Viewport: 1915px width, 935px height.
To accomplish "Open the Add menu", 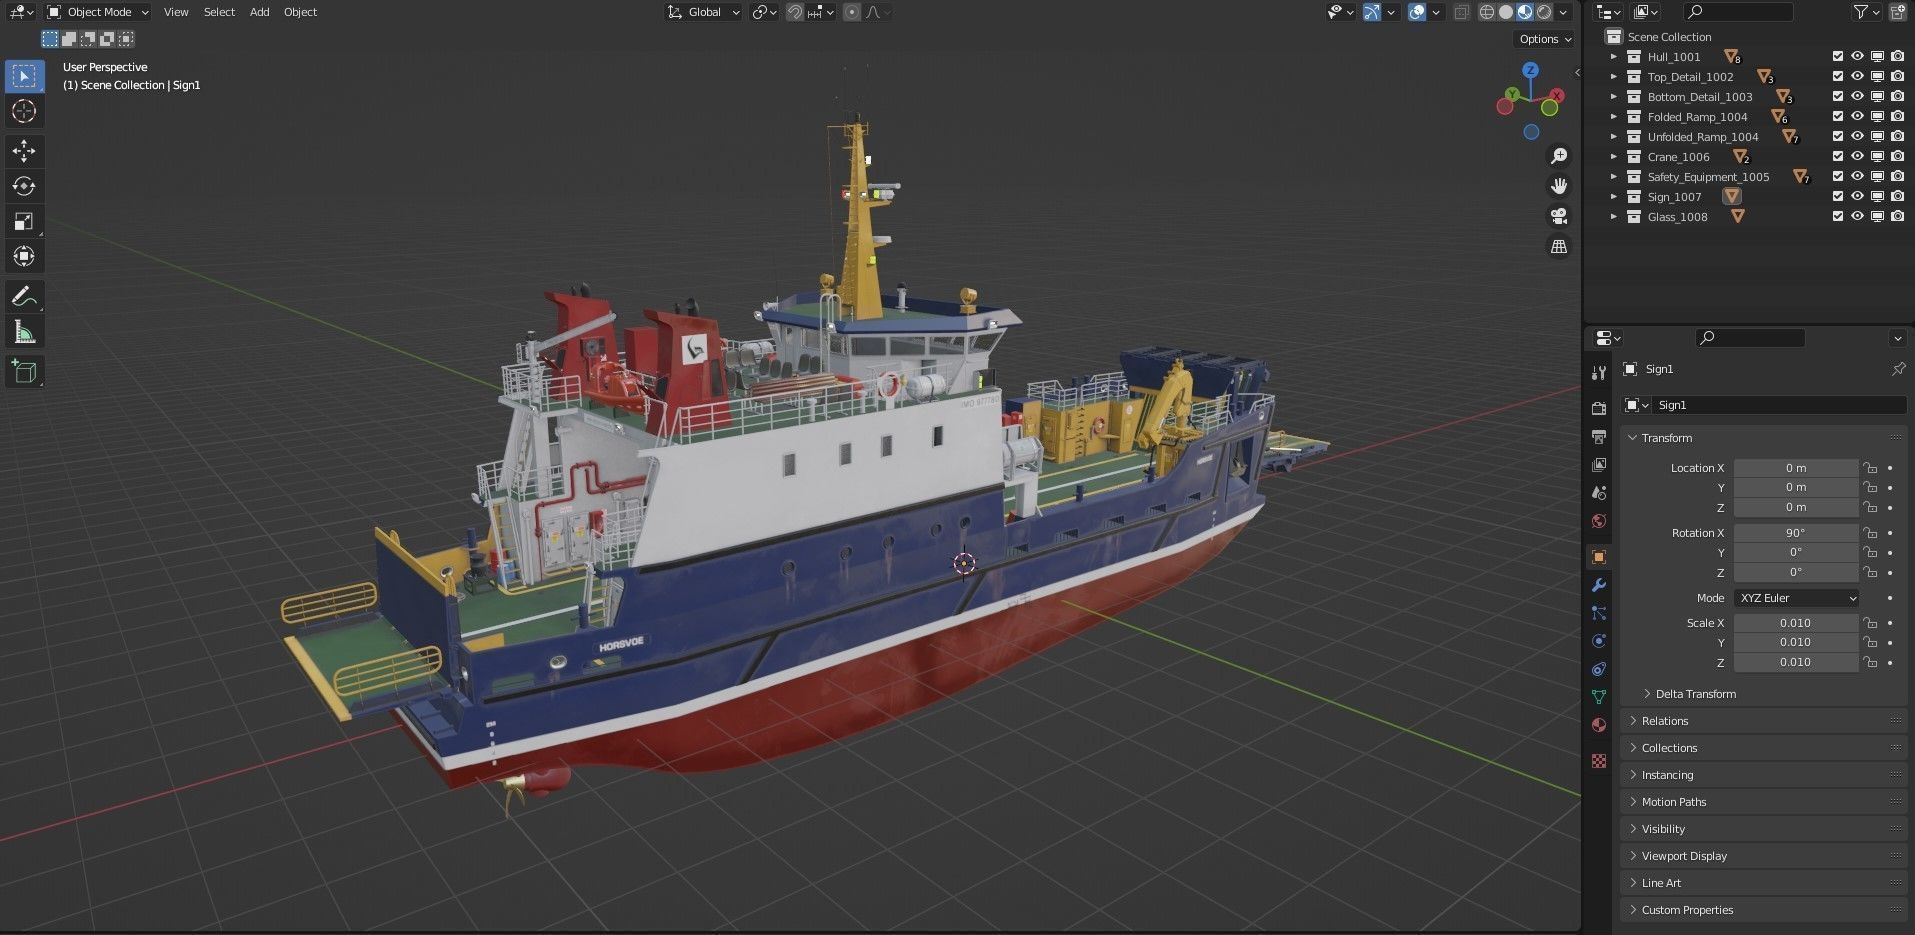I will coord(259,12).
